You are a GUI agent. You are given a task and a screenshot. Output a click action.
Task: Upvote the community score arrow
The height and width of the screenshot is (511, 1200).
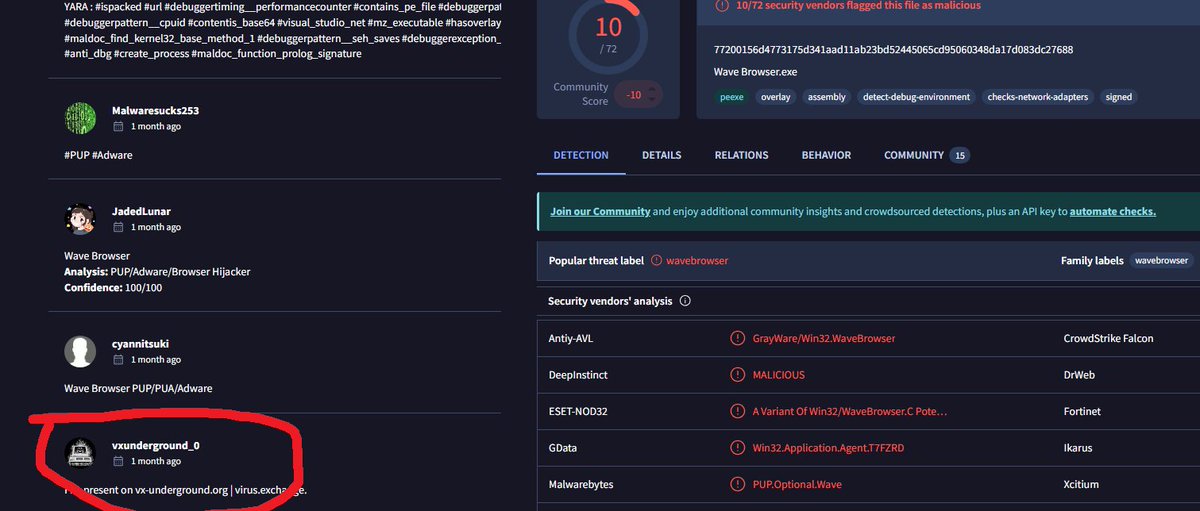coord(653,91)
